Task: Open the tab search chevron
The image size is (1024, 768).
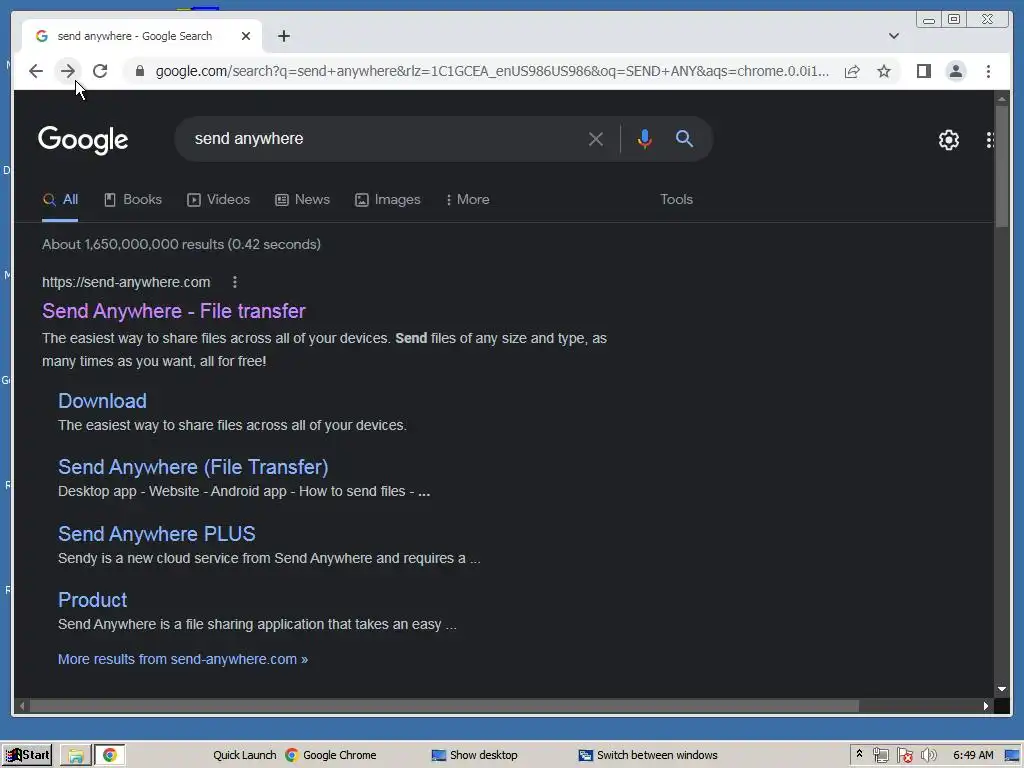Action: pyautogui.click(x=894, y=36)
